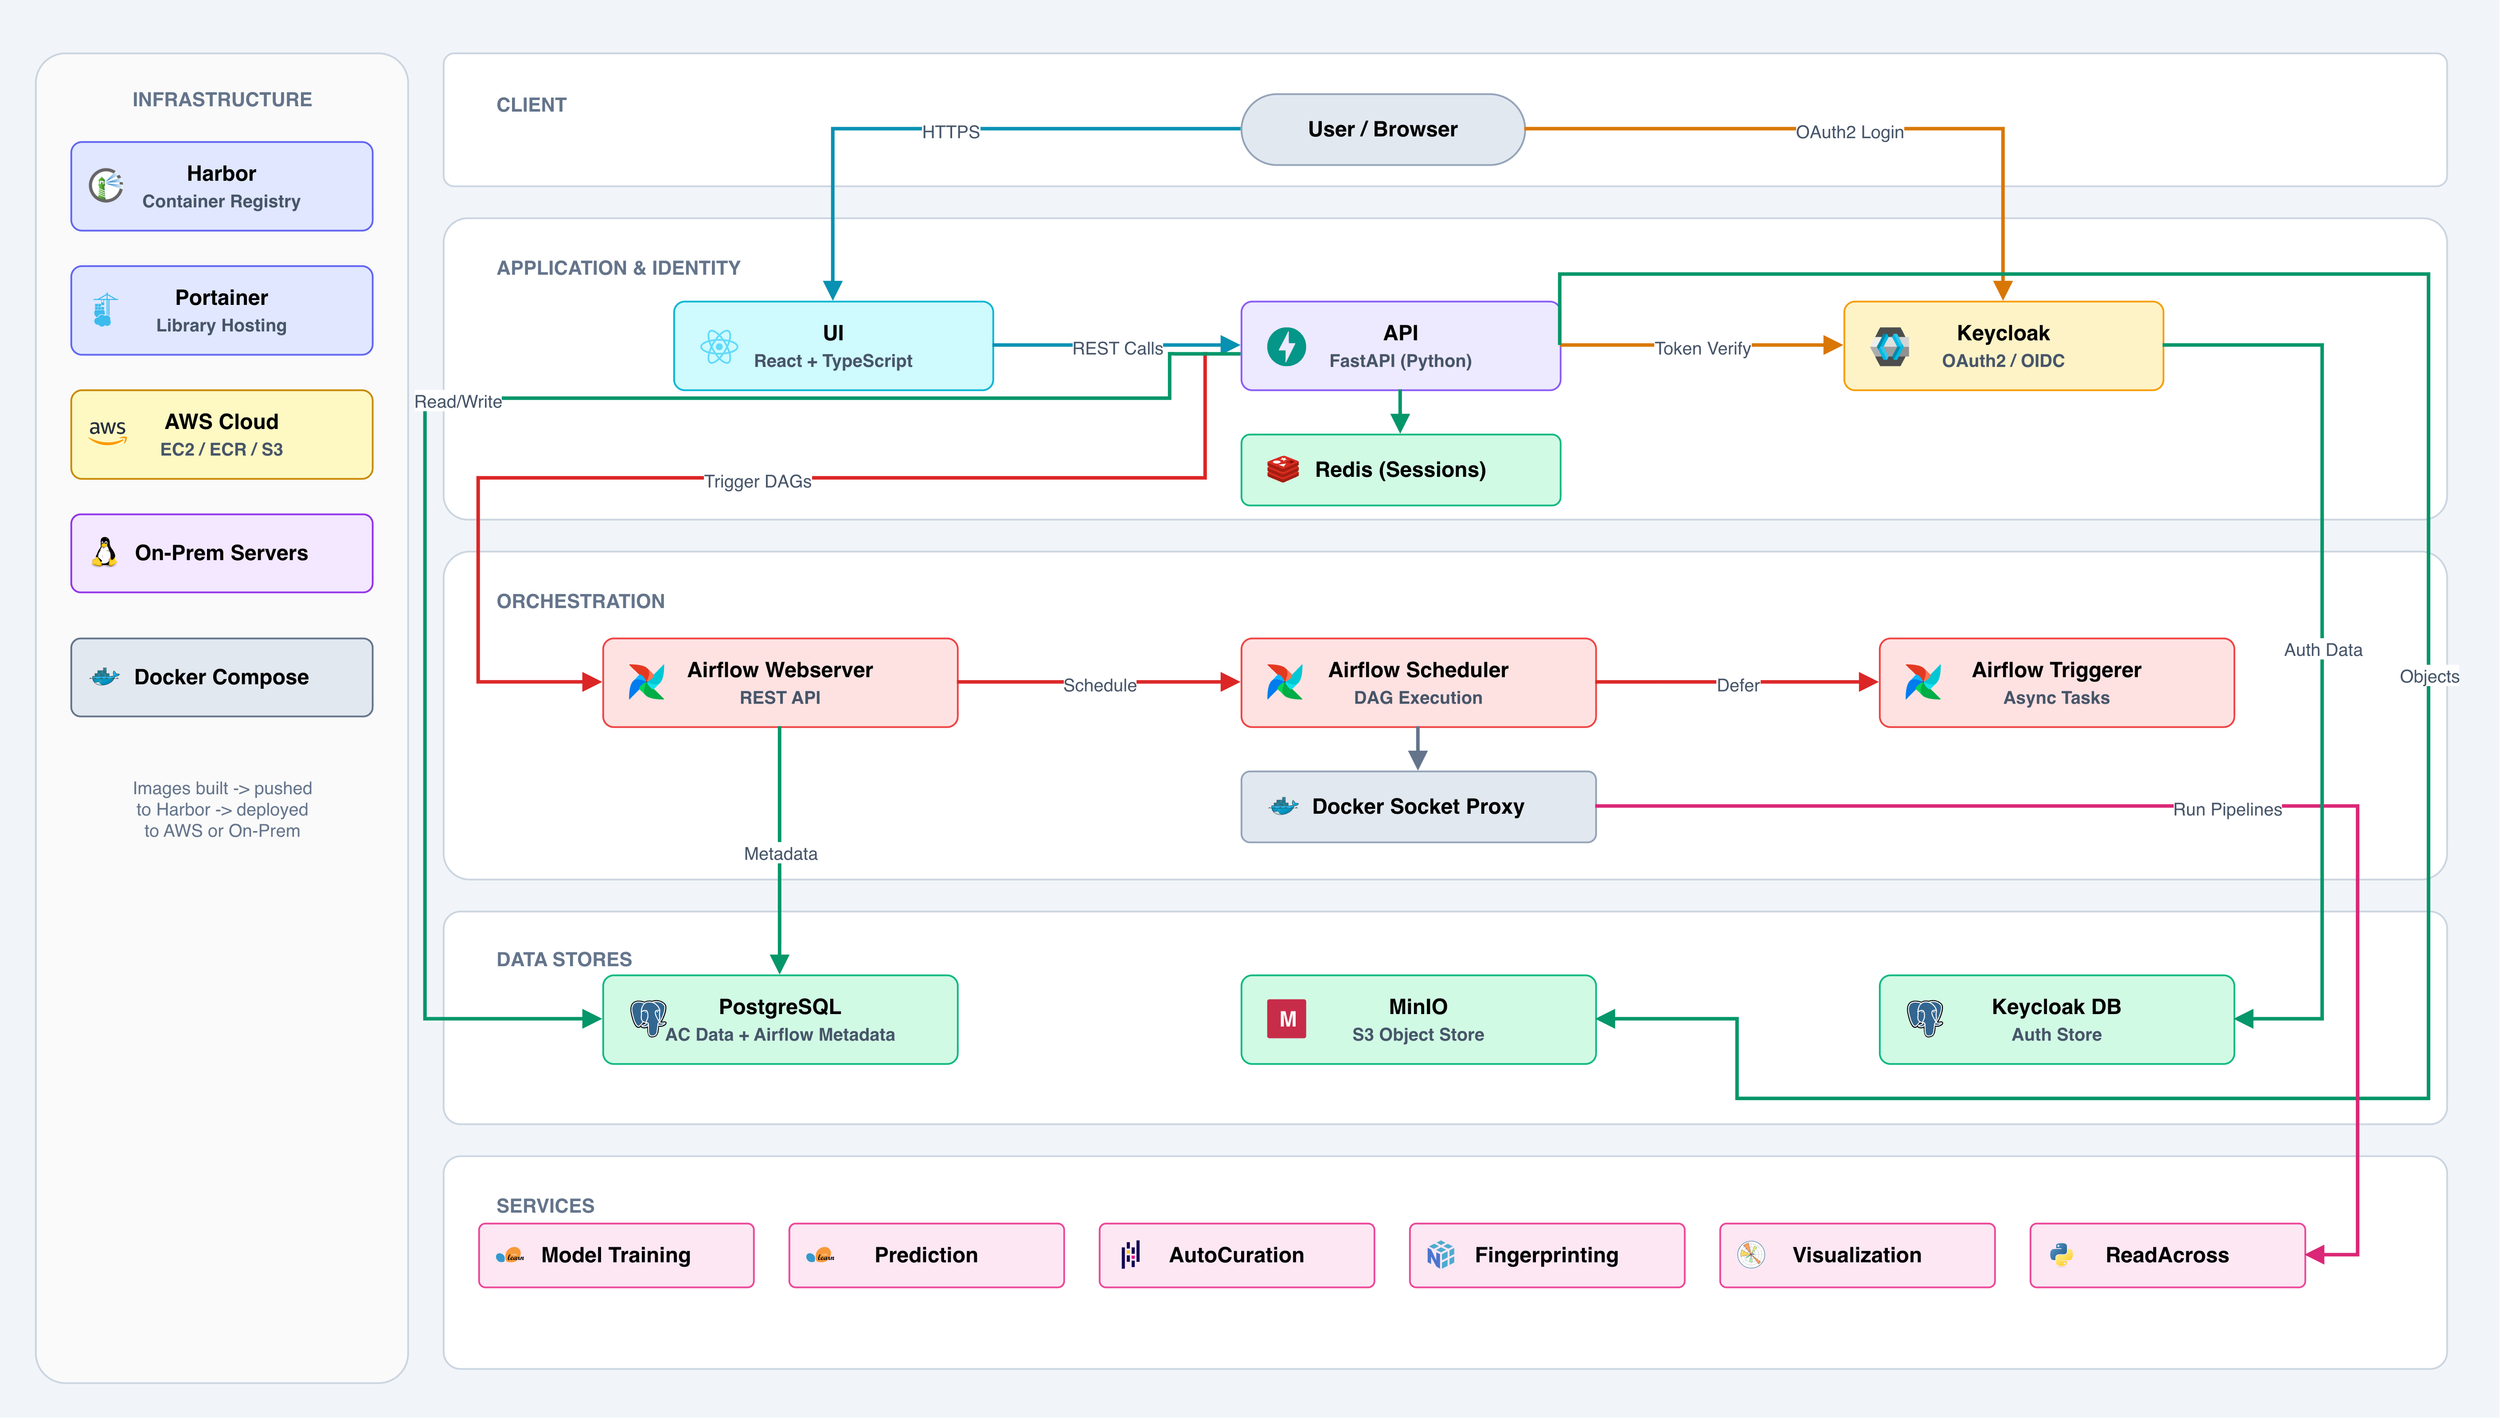Image resolution: width=2500 pixels, height=1420 pixels.
Task: Click the Keycloak hexagon logo icon
Action: click(x=1890, y=347)
